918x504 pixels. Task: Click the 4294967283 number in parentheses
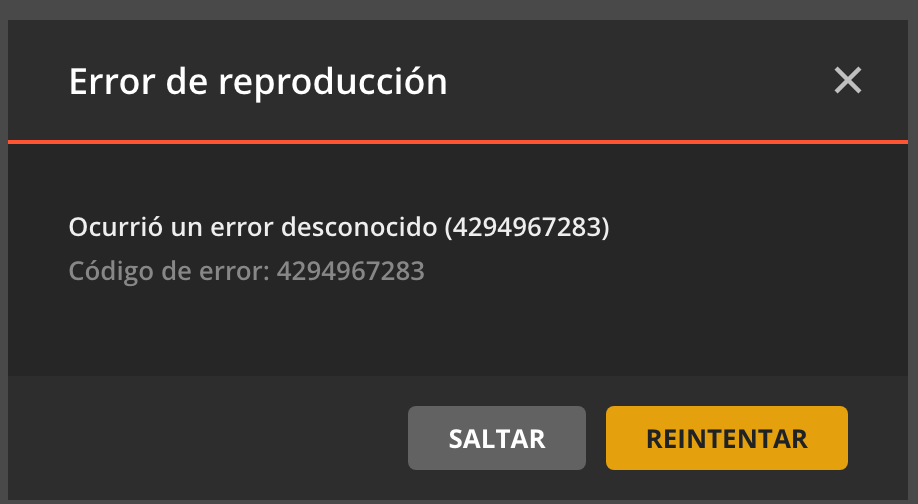(x=527, y=227)
